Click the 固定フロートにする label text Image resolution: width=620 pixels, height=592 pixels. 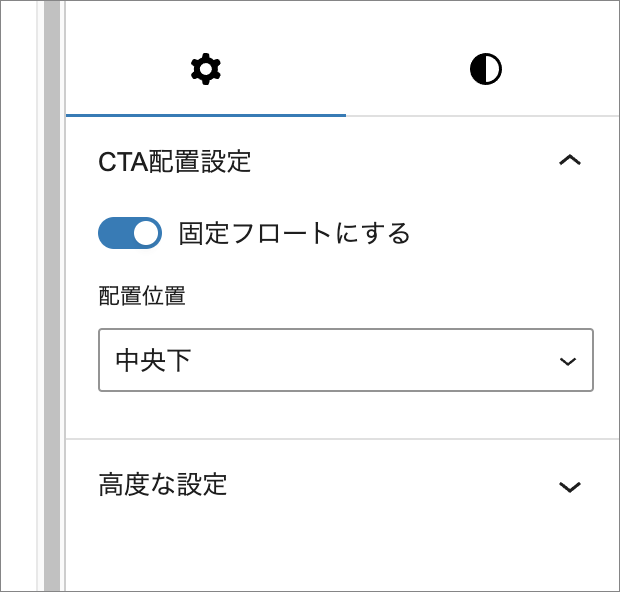[294, 233]
